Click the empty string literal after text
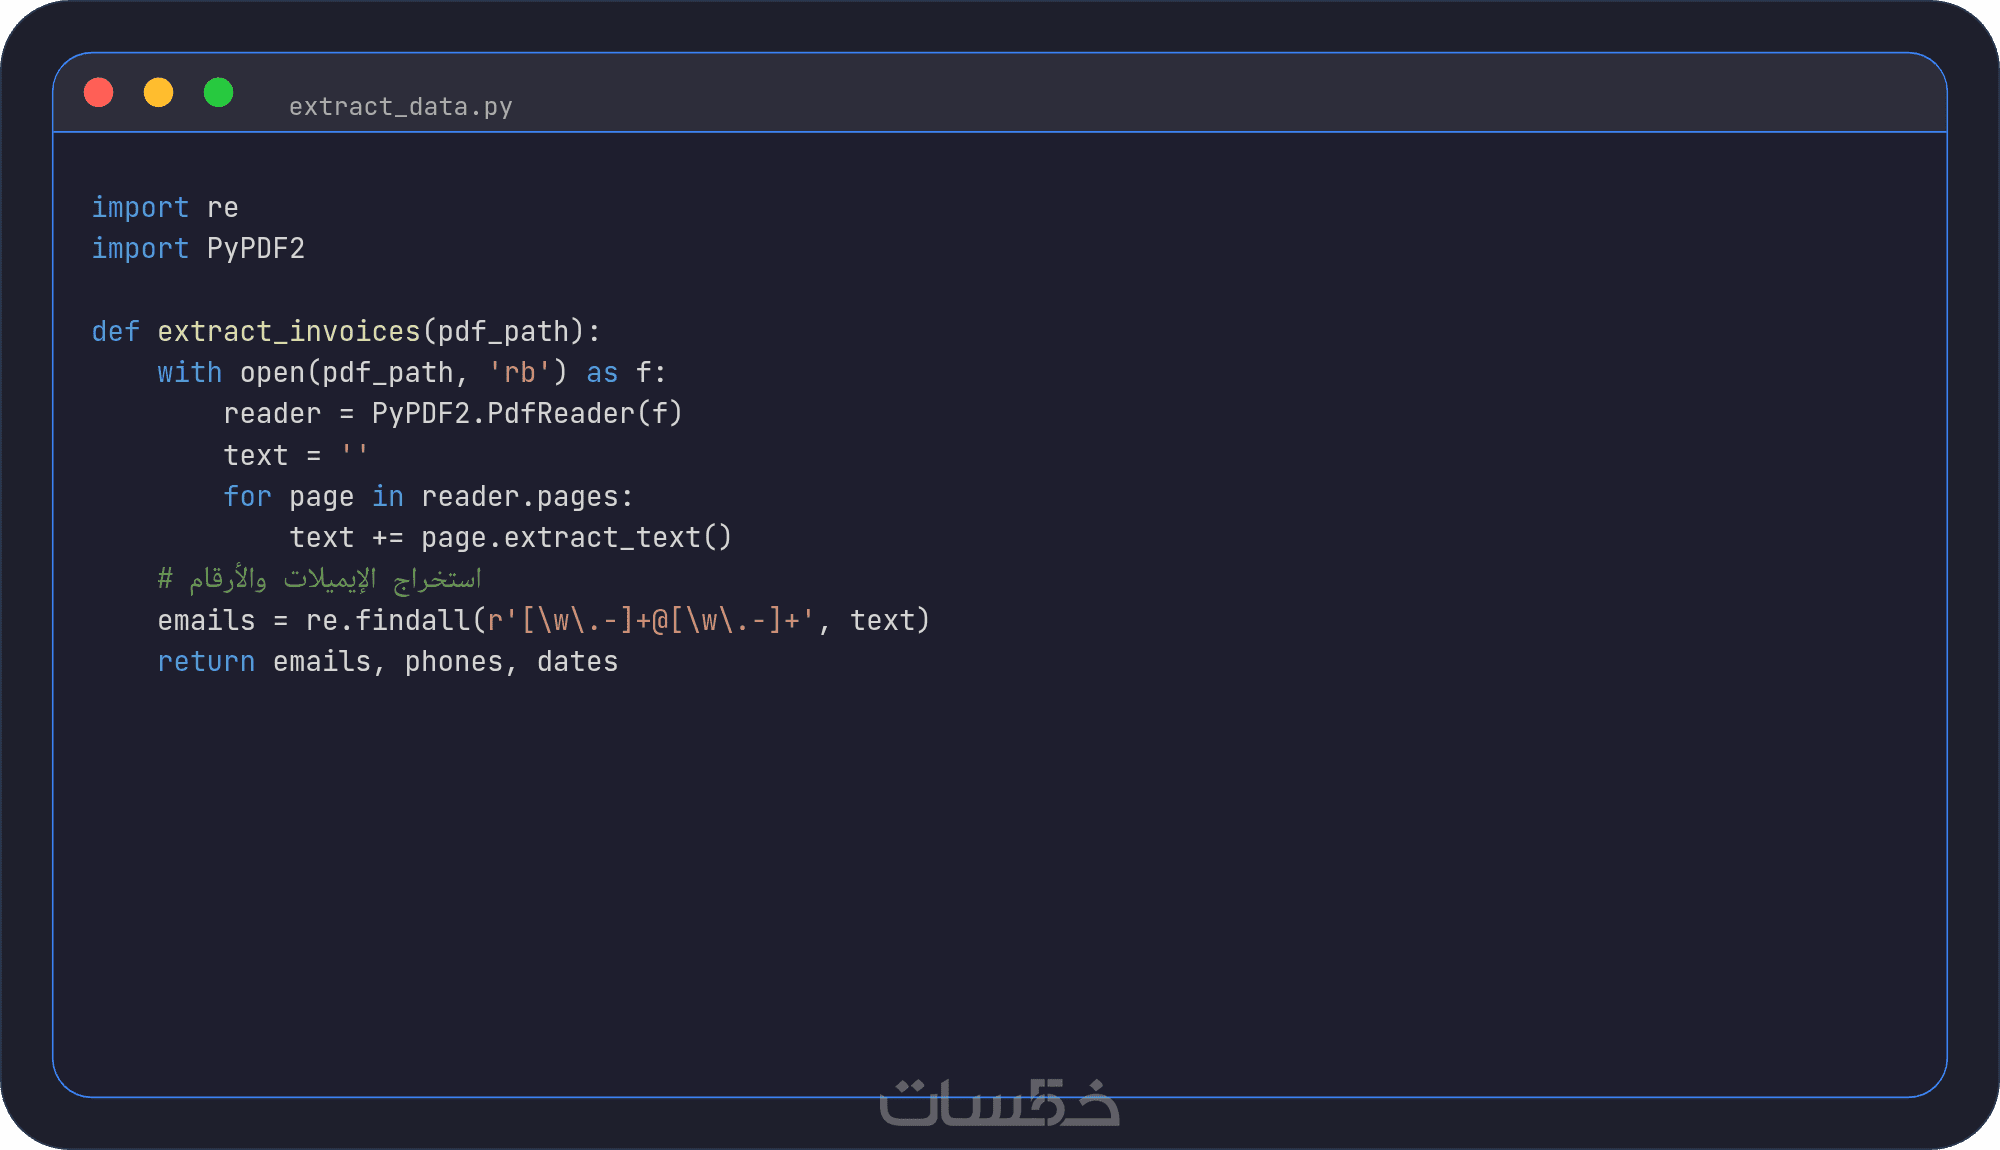Screen dimensions: 2000x1150 [354, 456]
